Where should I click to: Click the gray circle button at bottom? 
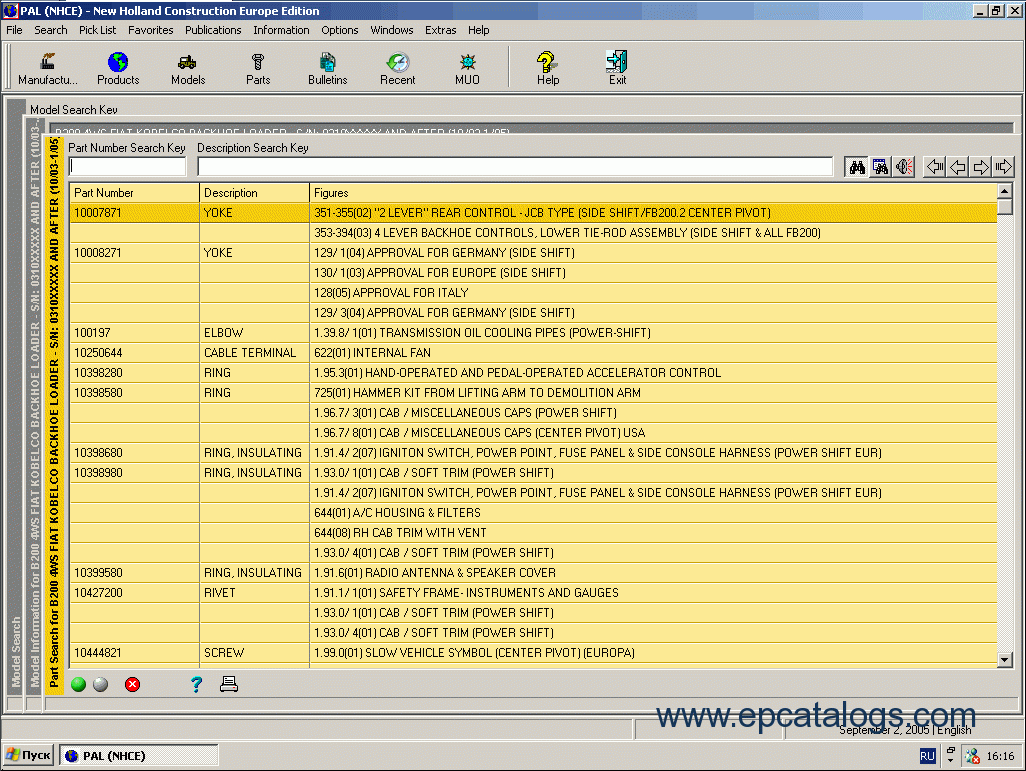click(101, 685)
